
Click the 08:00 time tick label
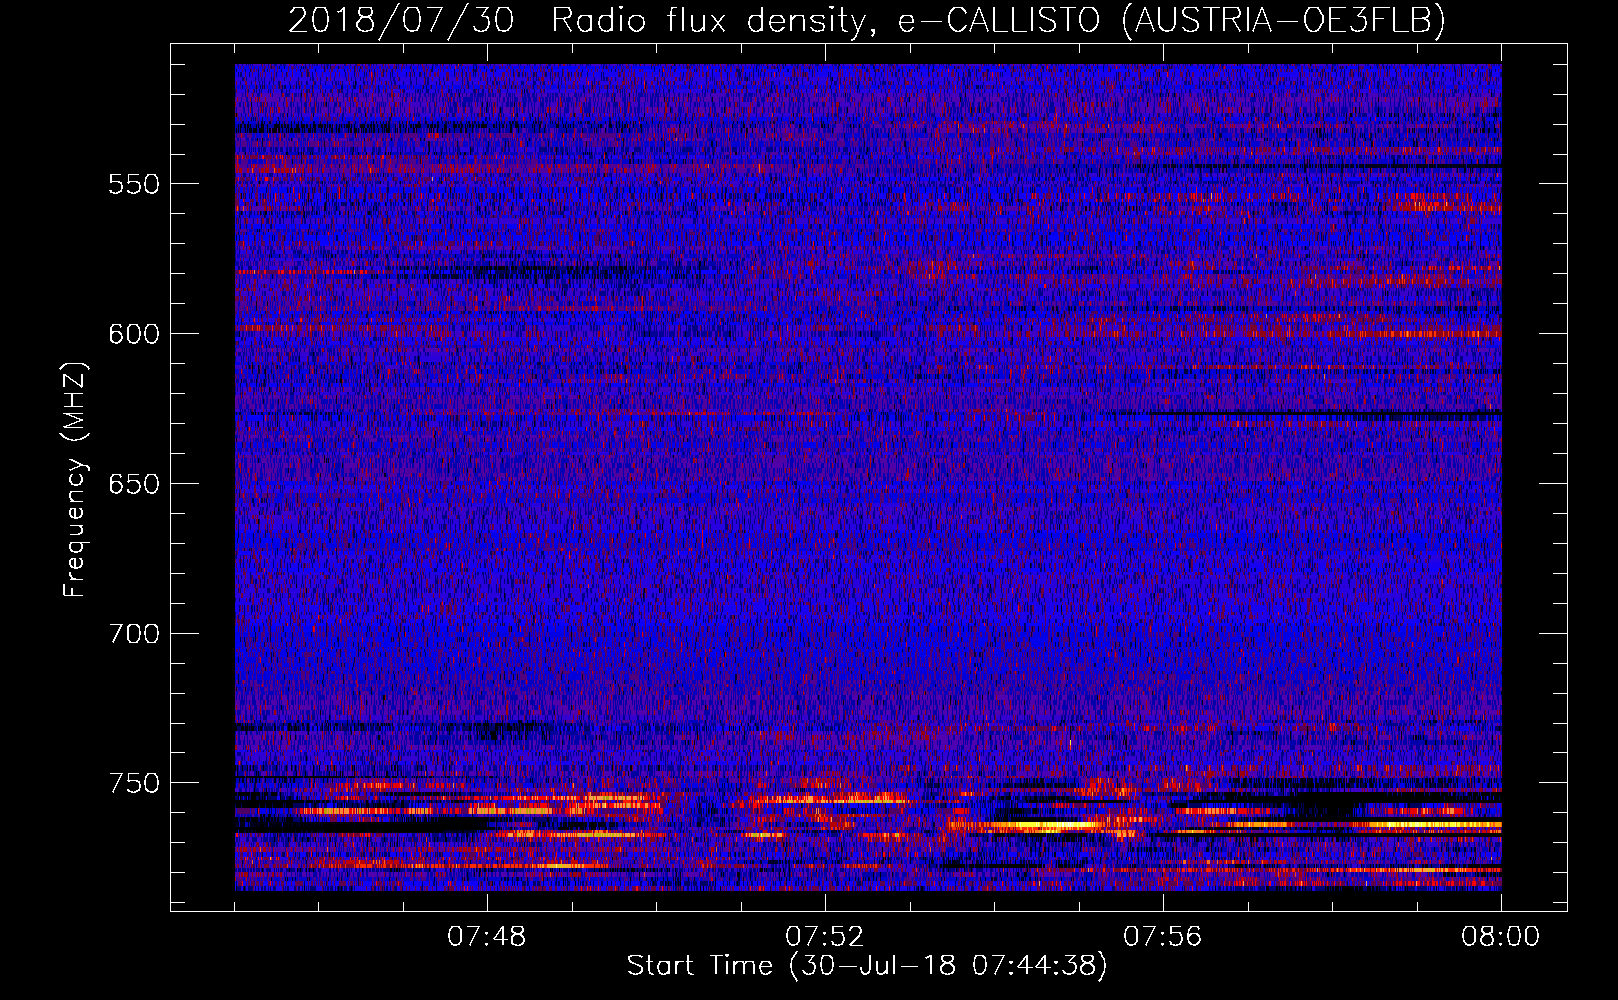pos(1500,937)
